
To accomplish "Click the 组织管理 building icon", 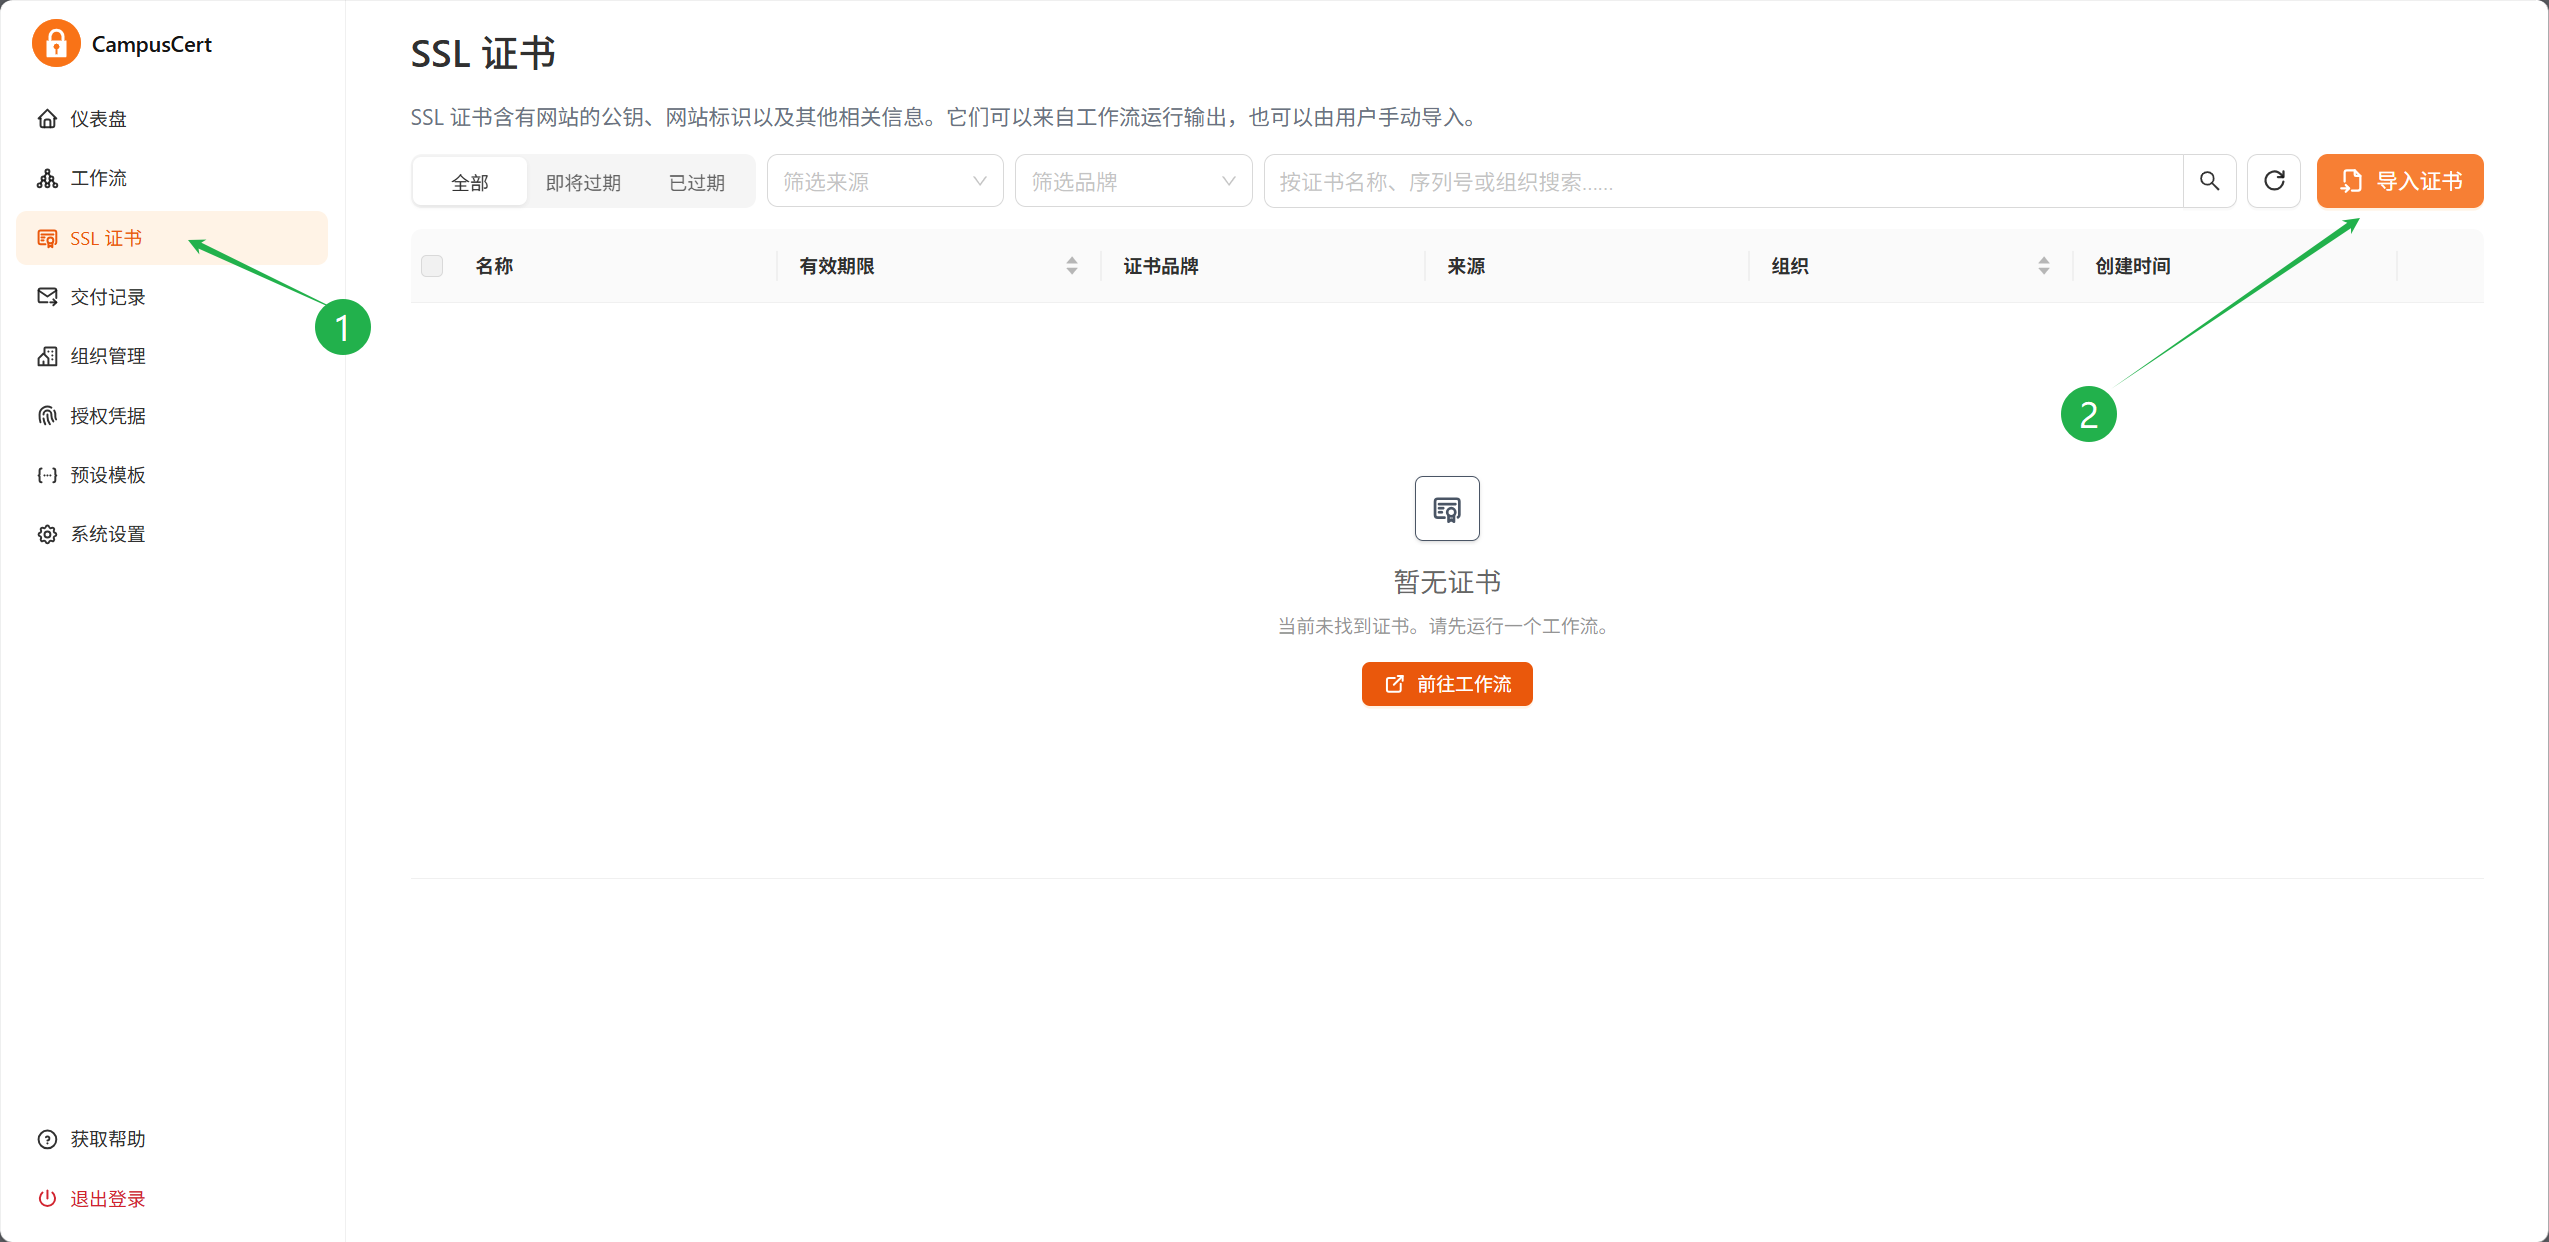I will (47, 356).
